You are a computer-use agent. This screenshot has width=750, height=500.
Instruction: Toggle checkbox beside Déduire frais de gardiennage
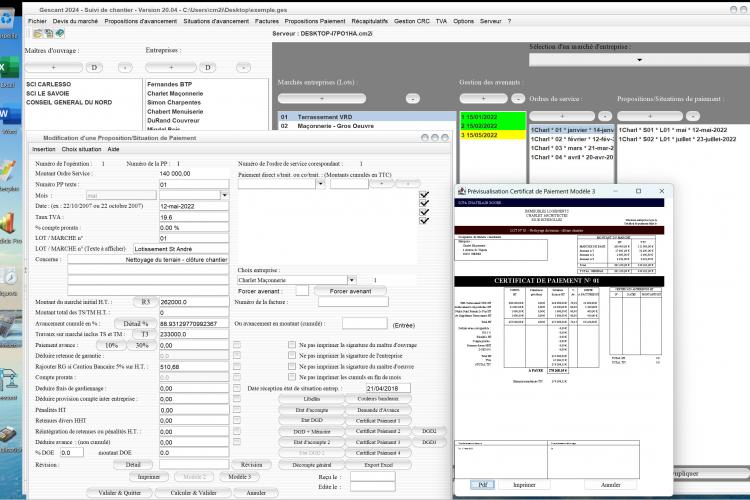(x=237, y=388)
